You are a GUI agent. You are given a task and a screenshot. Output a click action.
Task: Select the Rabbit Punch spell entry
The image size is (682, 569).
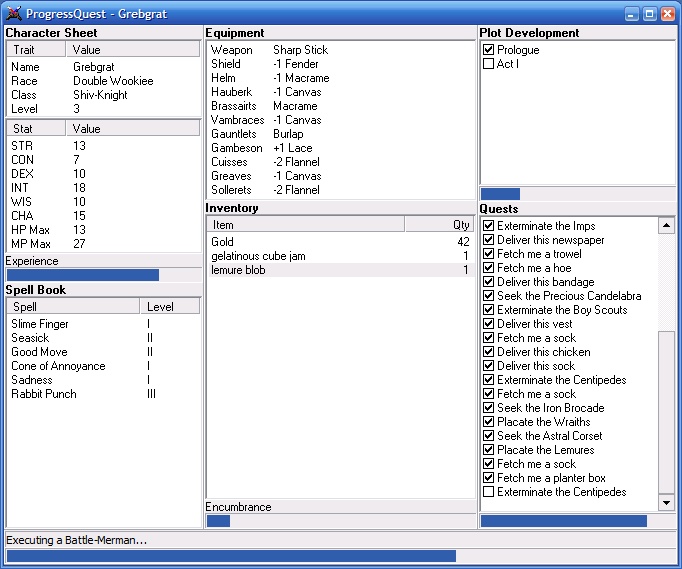click(x=42, y=394)
